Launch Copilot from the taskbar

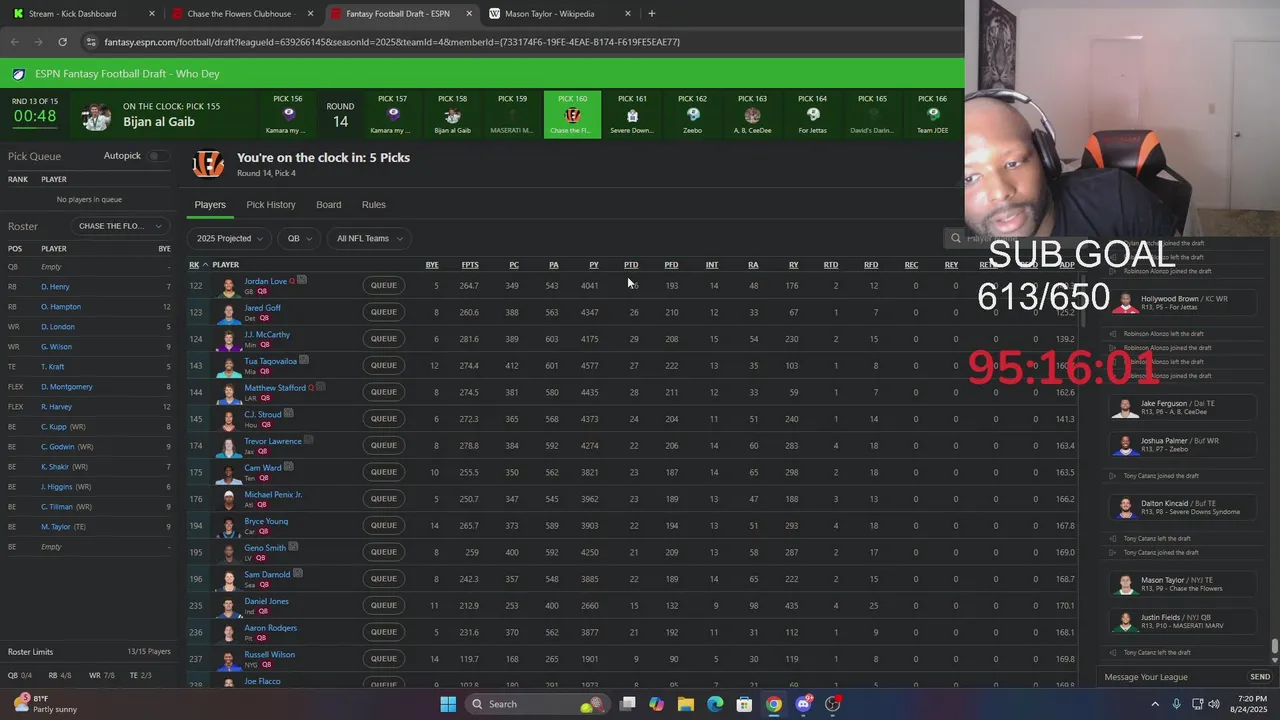pos(656,704)
